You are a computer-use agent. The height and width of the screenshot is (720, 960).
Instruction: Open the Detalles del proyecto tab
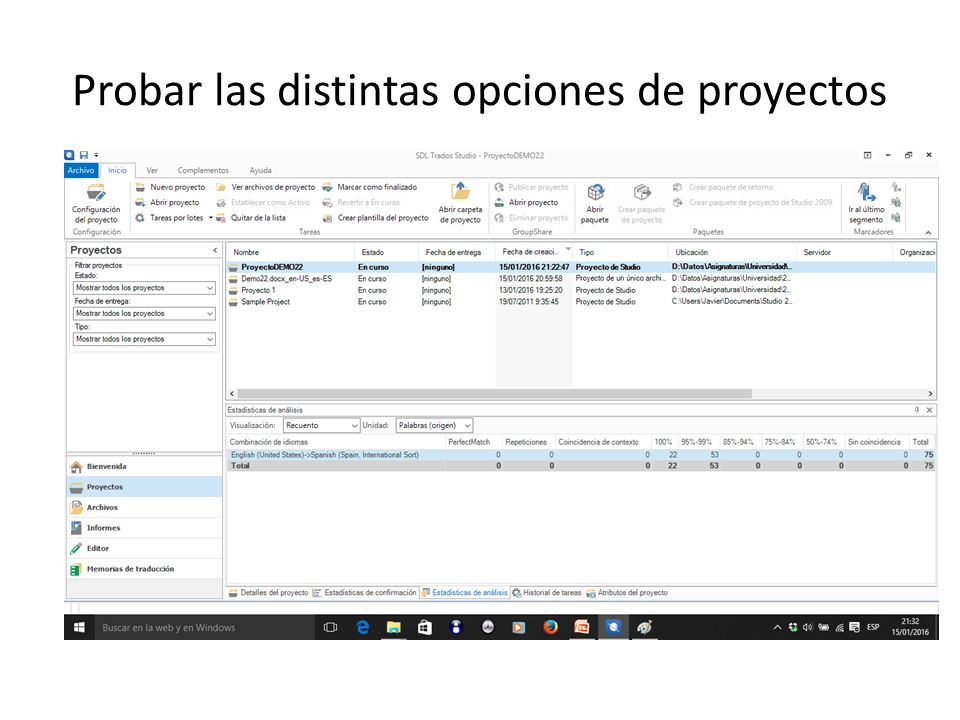click(x=269, y=593)
